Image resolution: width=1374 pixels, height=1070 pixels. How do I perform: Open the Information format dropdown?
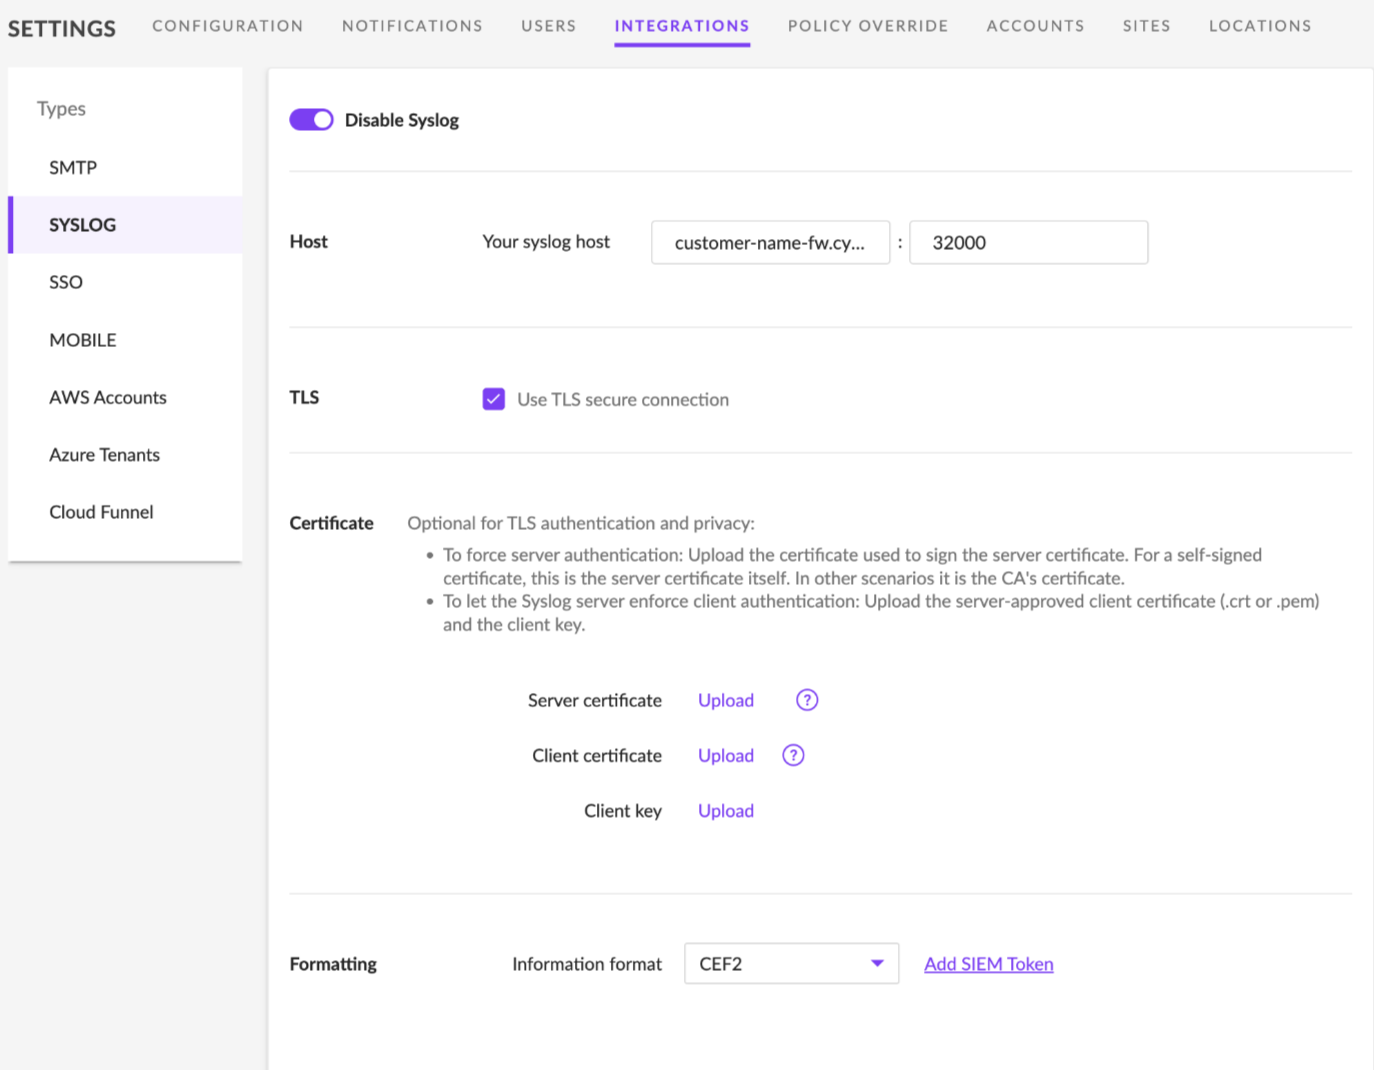[x=790, y=964]
